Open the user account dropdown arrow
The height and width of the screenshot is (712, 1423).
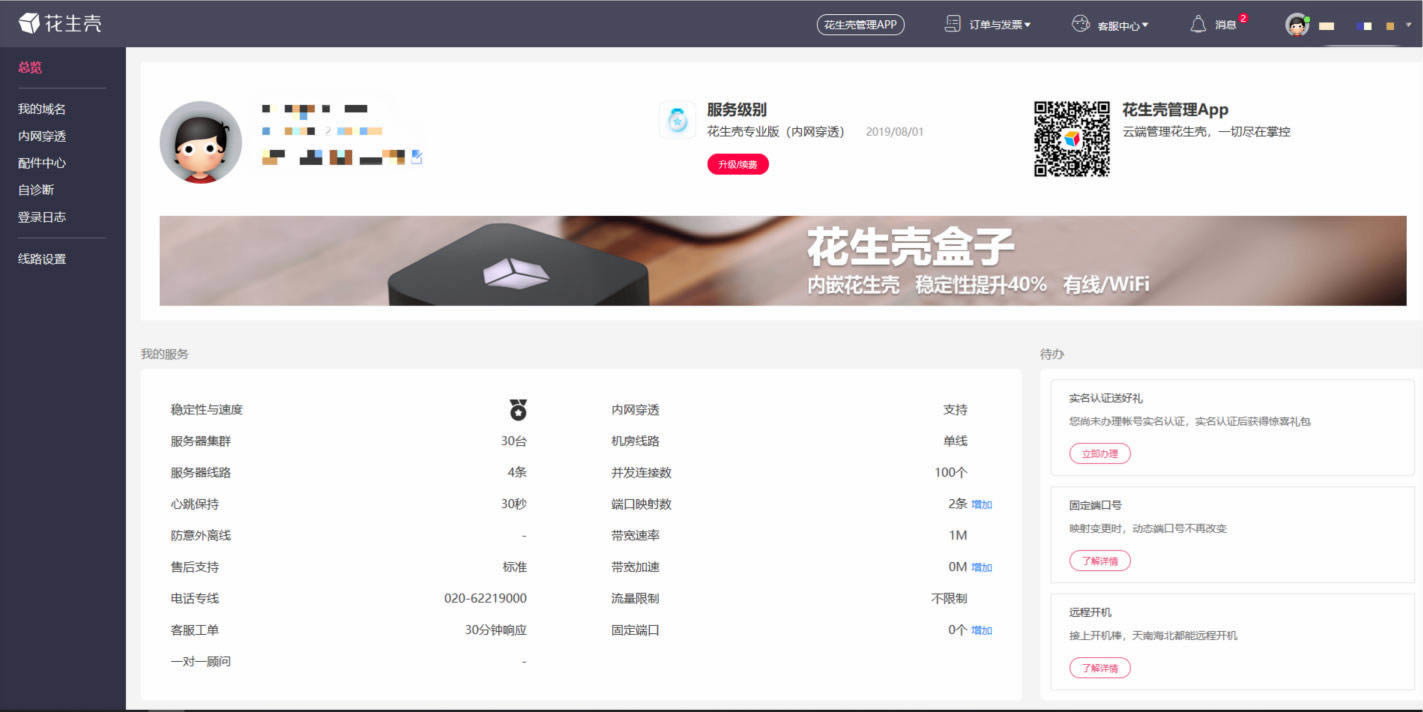[x=1409, y=24]
